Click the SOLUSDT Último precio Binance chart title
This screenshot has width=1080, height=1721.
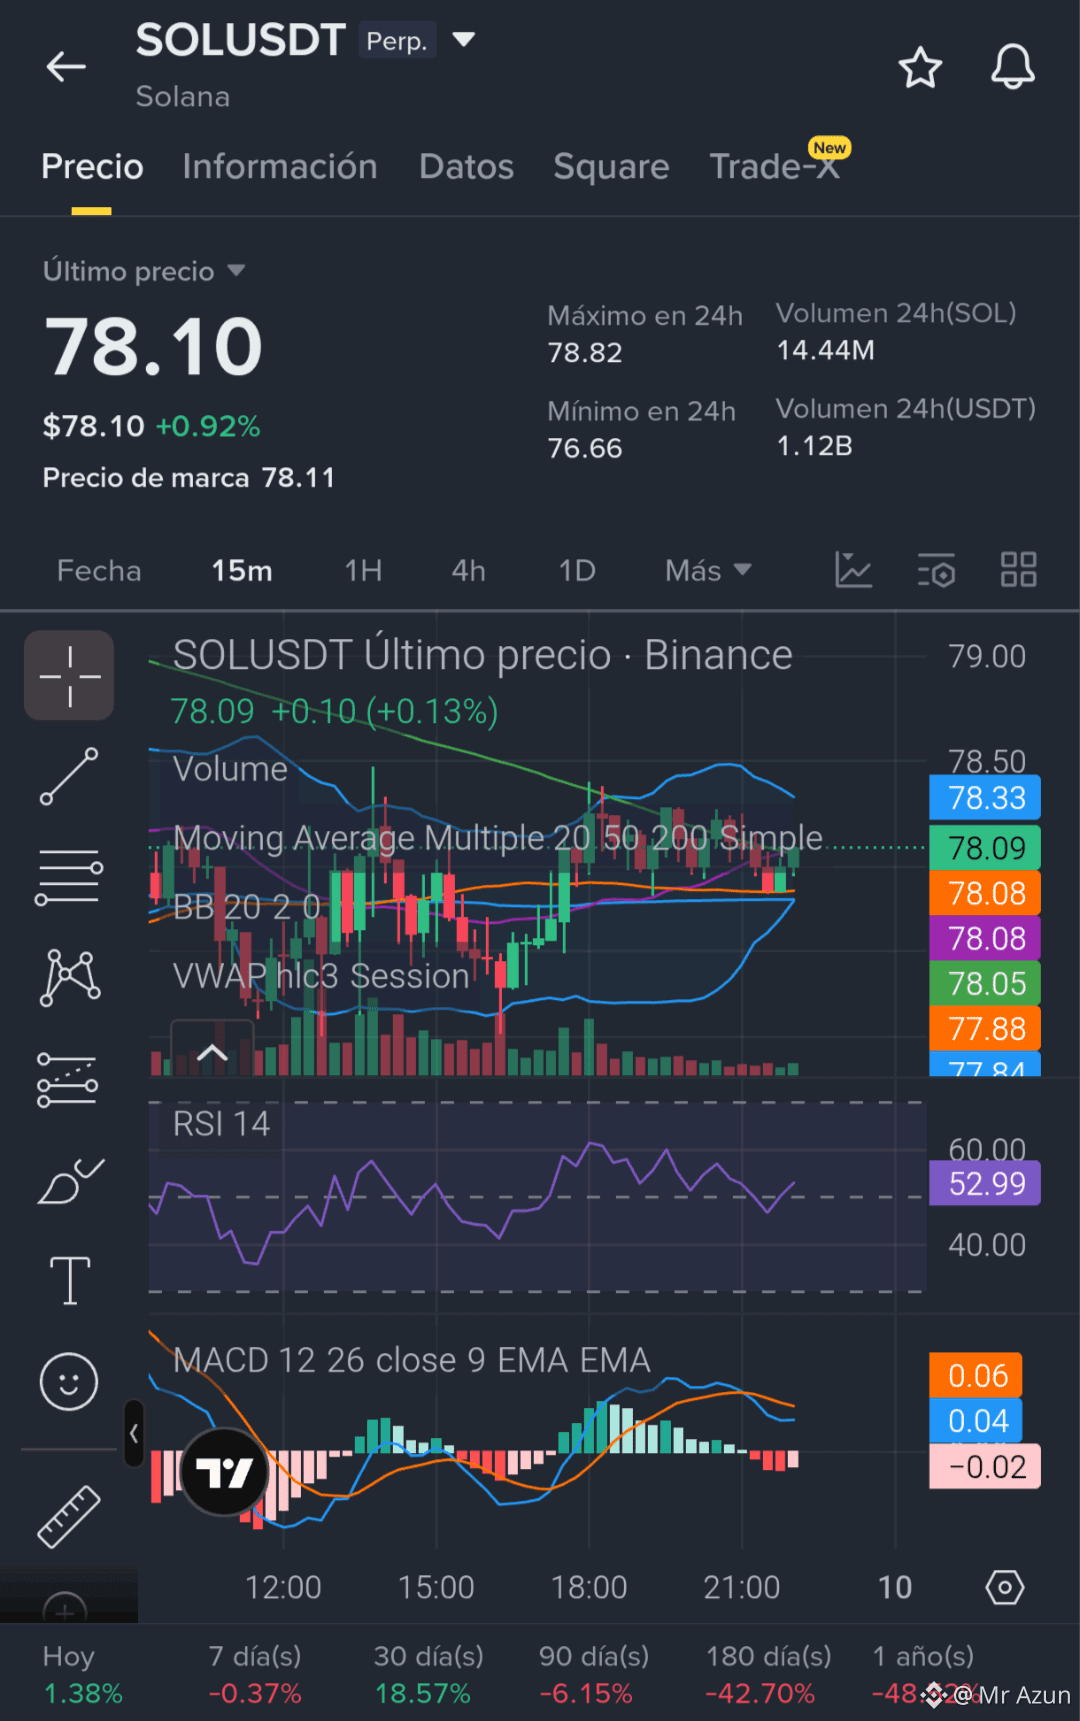[482, 655]
